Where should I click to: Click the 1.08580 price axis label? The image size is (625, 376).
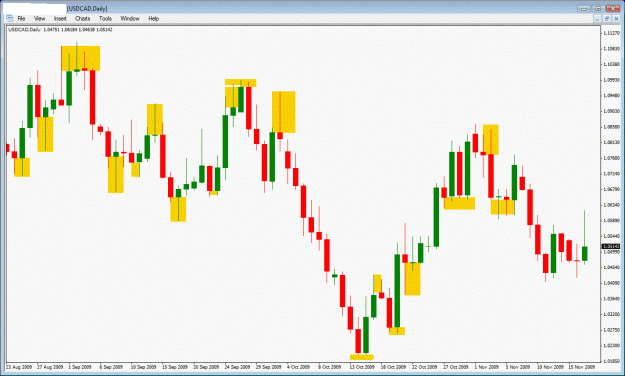(x=612, y=127)
